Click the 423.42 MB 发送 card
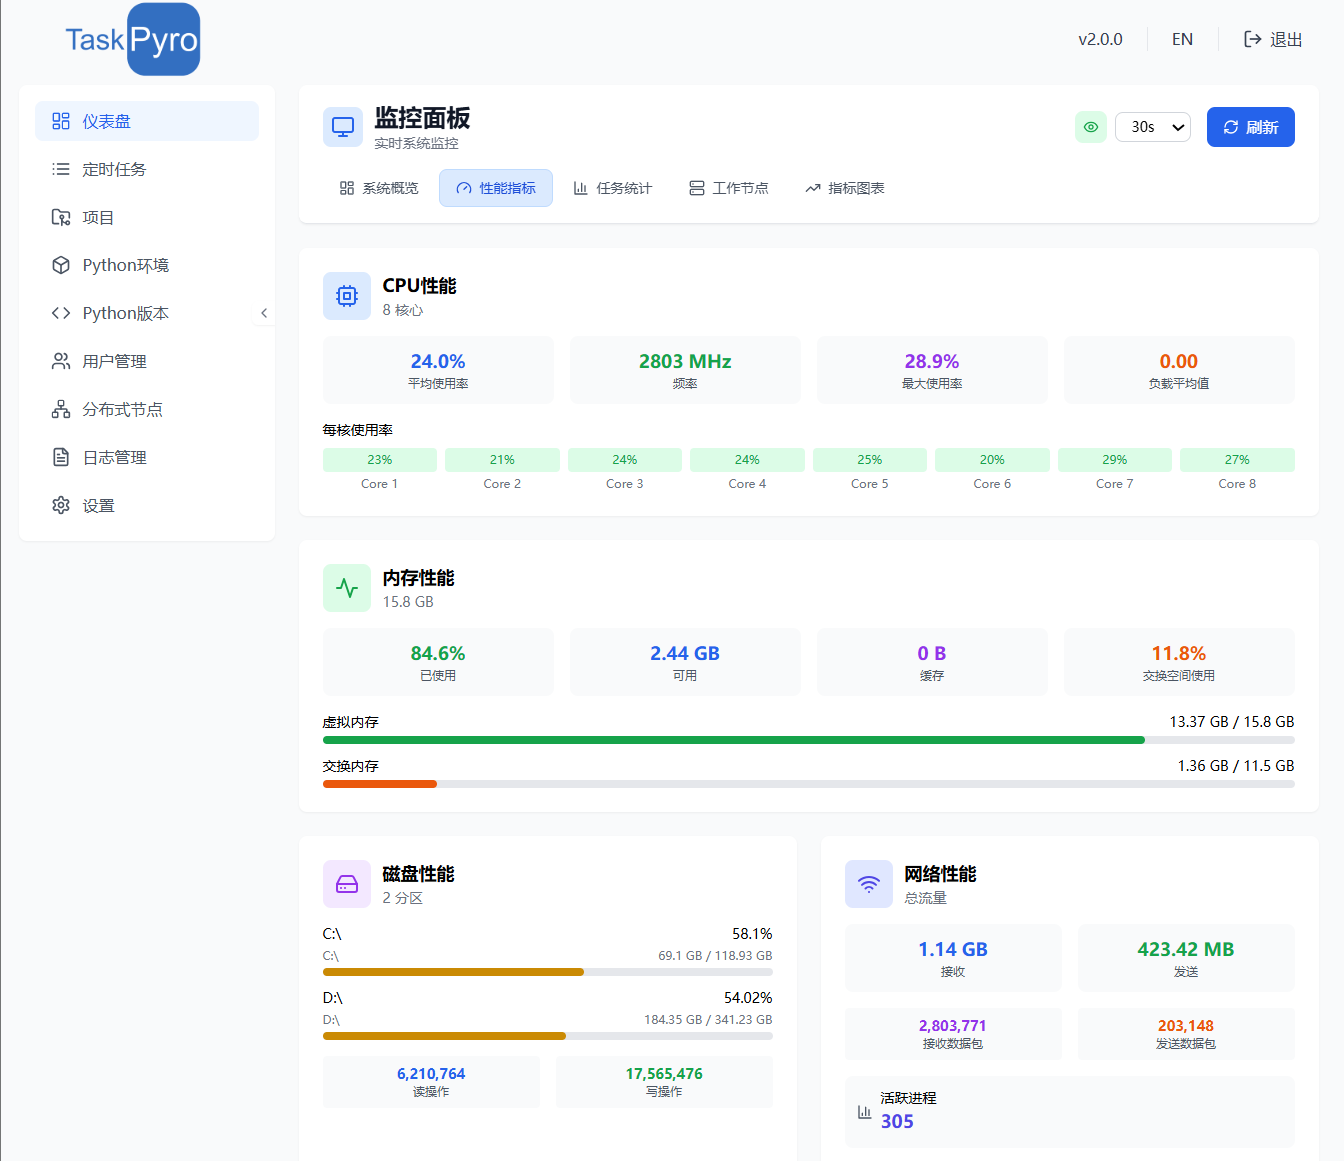 pyautogui.click(x=1186, y=958)
